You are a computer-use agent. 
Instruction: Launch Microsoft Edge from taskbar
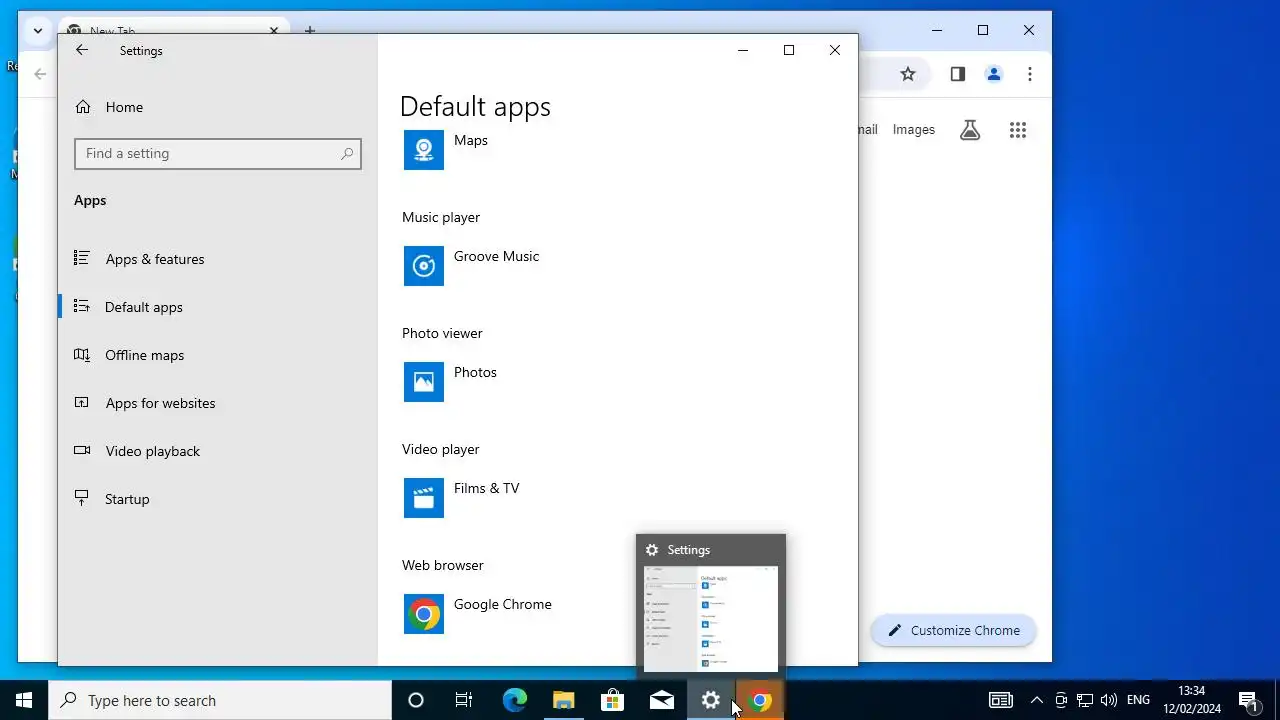tap(514, 701)
